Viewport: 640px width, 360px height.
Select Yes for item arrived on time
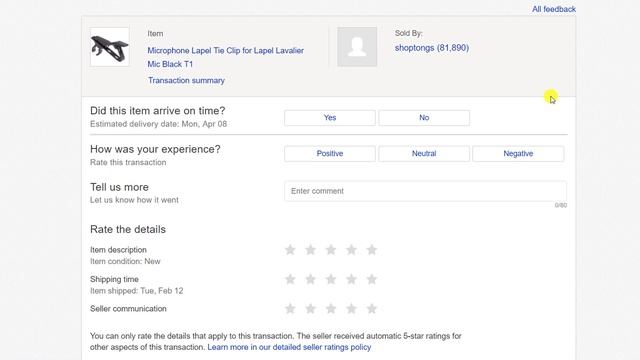coord(330,118)
